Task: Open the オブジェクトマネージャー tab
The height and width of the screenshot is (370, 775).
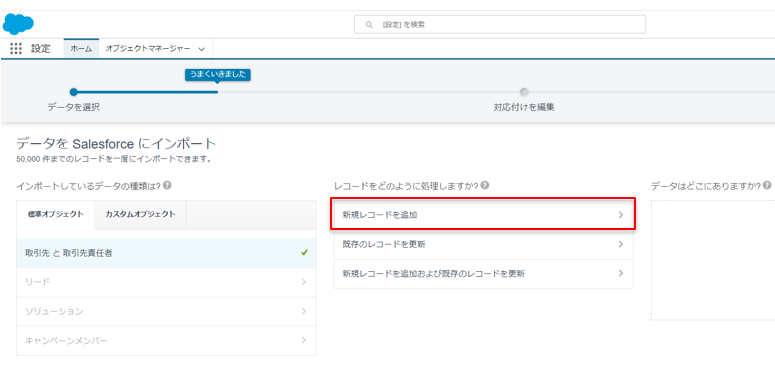Action: click(147, 48)
